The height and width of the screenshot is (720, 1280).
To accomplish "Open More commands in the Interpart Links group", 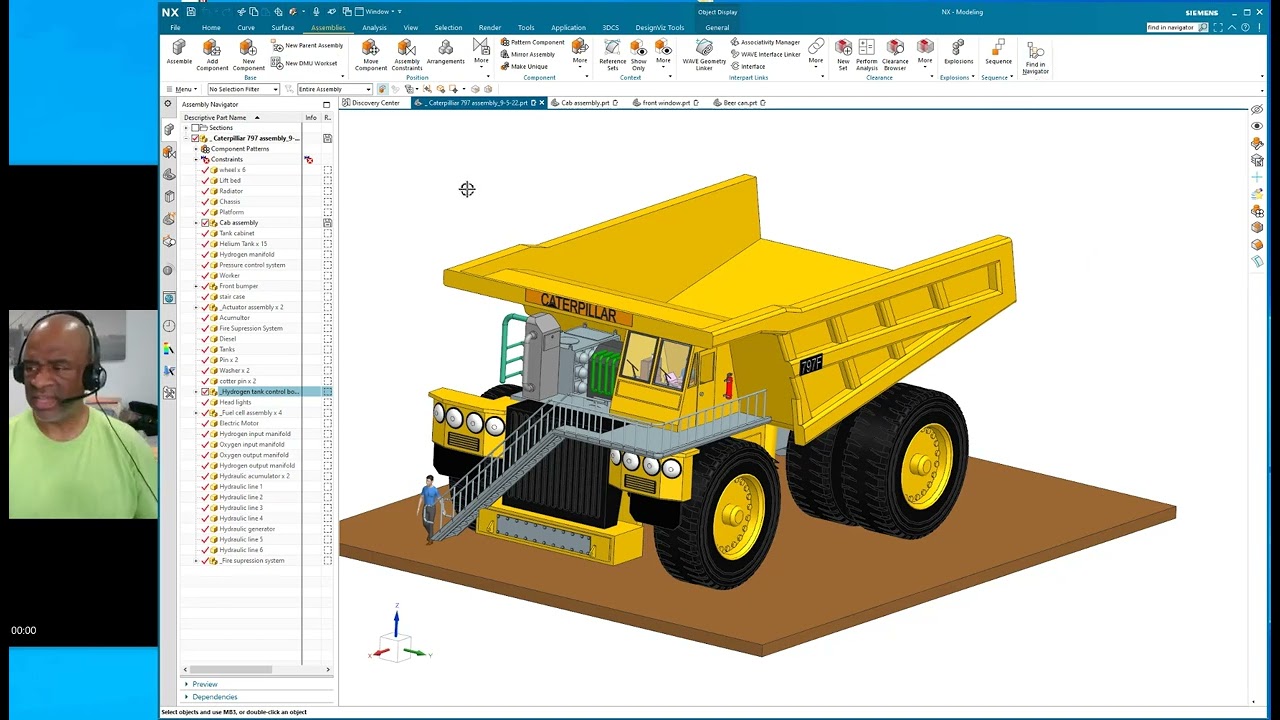I will pos(816,52).
